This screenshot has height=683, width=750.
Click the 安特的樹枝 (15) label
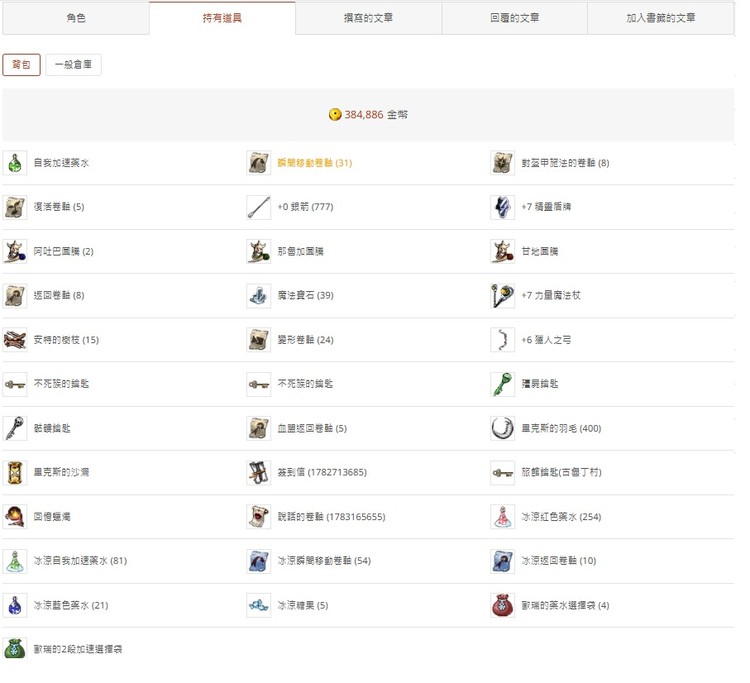tap(66, 340)
